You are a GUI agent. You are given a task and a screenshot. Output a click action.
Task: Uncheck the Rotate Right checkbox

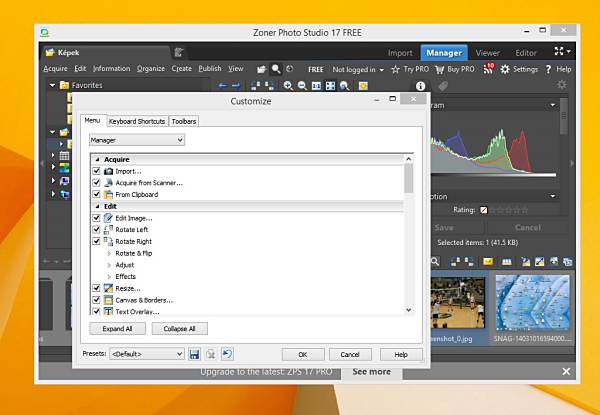coord(96,241)
